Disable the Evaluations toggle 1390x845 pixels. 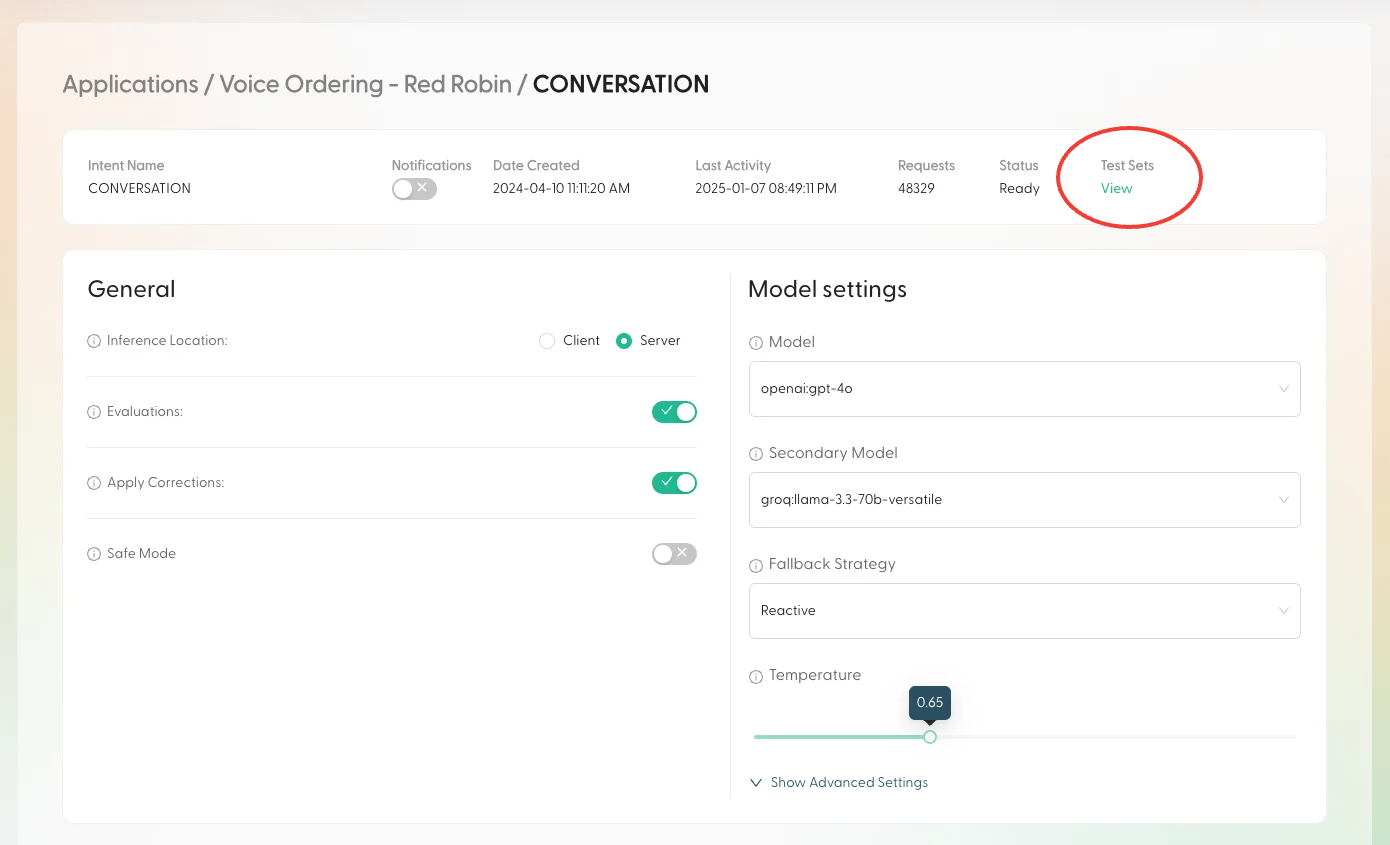(x=674, y=412)
